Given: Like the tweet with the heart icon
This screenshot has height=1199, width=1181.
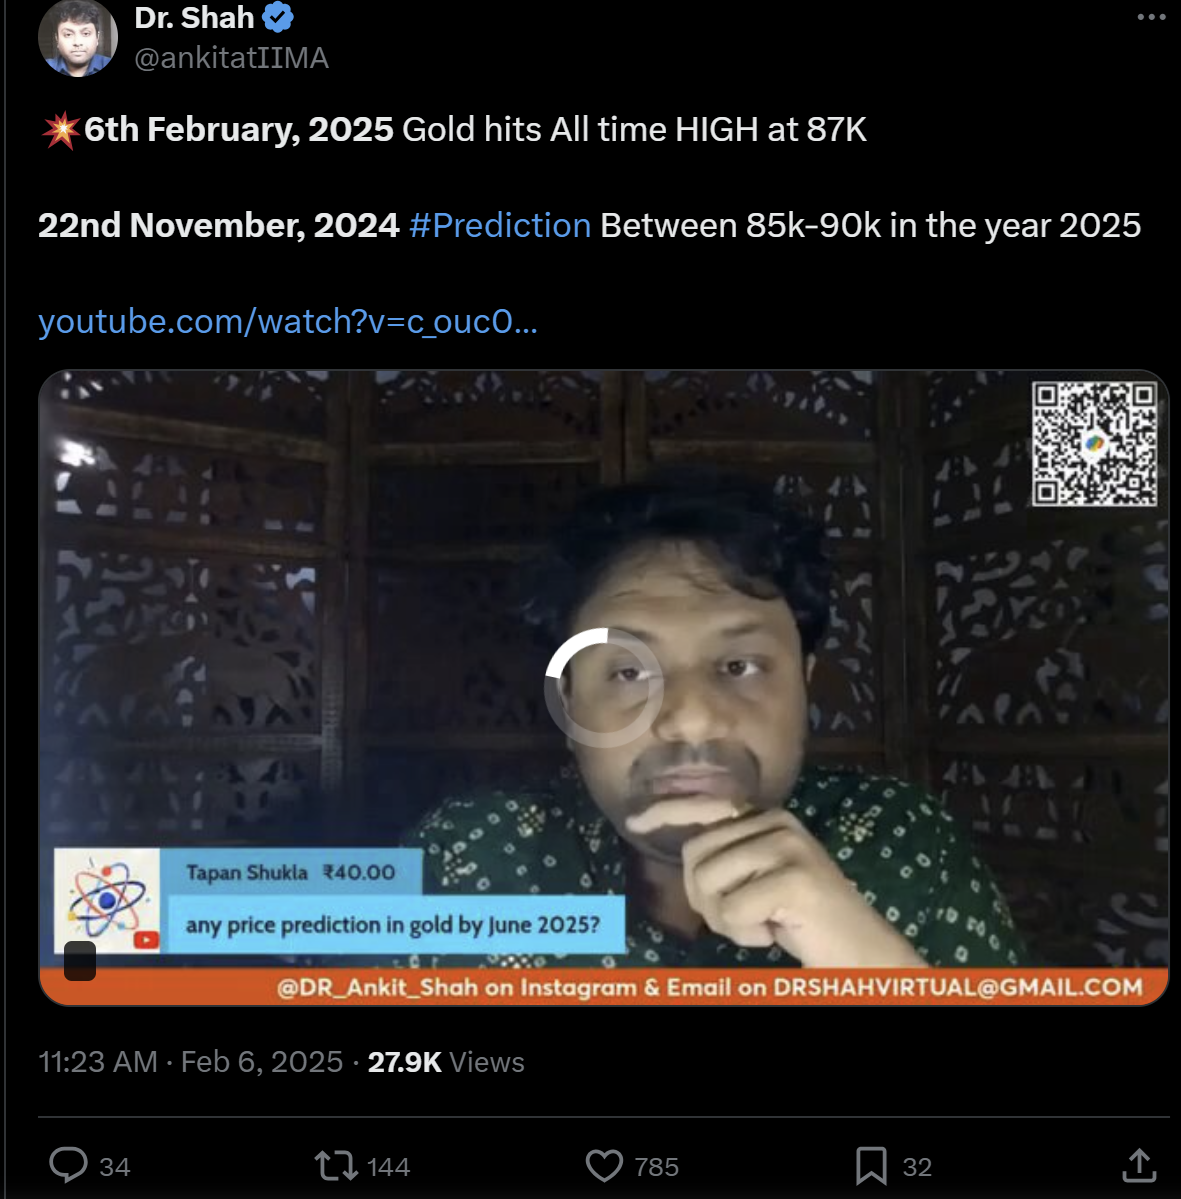Looking at the screenshot, I should (604, 1165).
